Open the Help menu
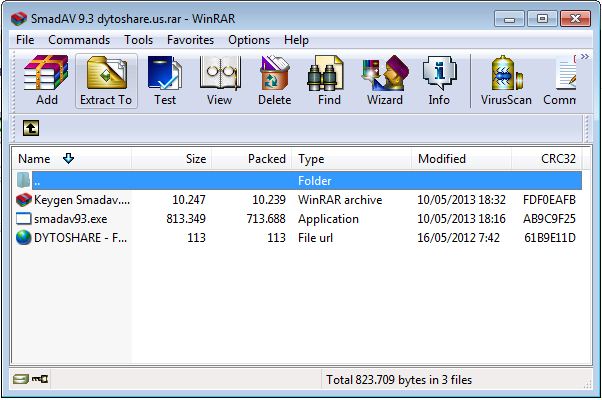Image resolution: width=602 pixels, height=400 pixels. click(x=296, y=40)
